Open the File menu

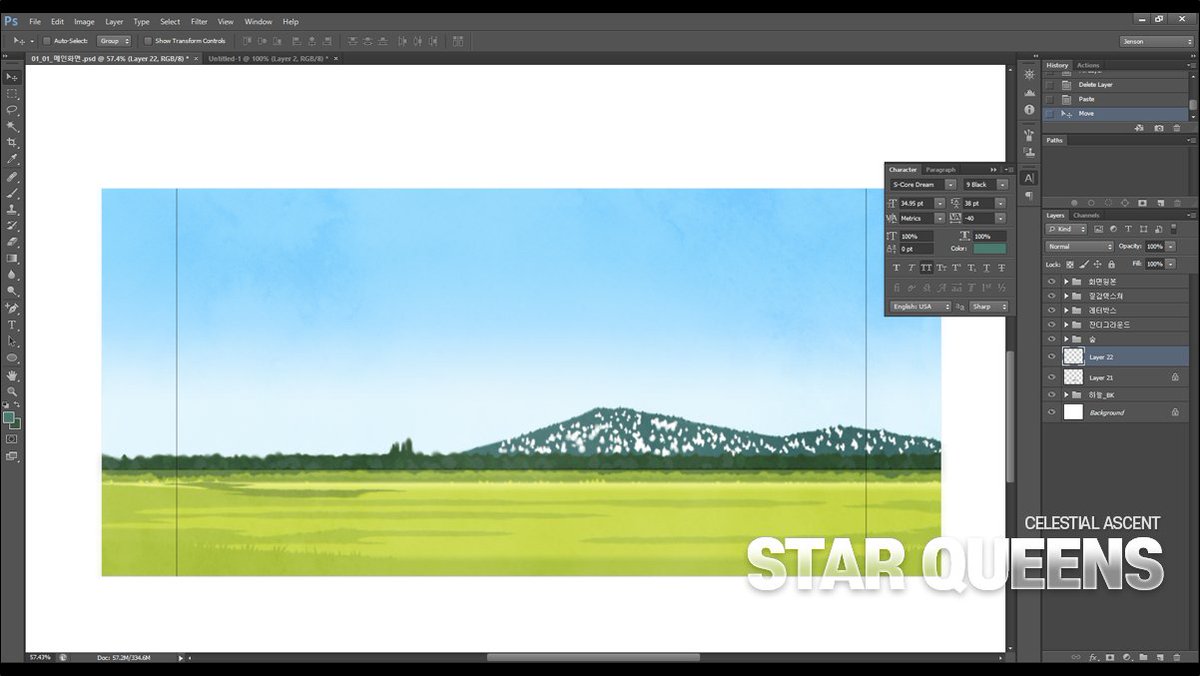[x=35, y=21]
